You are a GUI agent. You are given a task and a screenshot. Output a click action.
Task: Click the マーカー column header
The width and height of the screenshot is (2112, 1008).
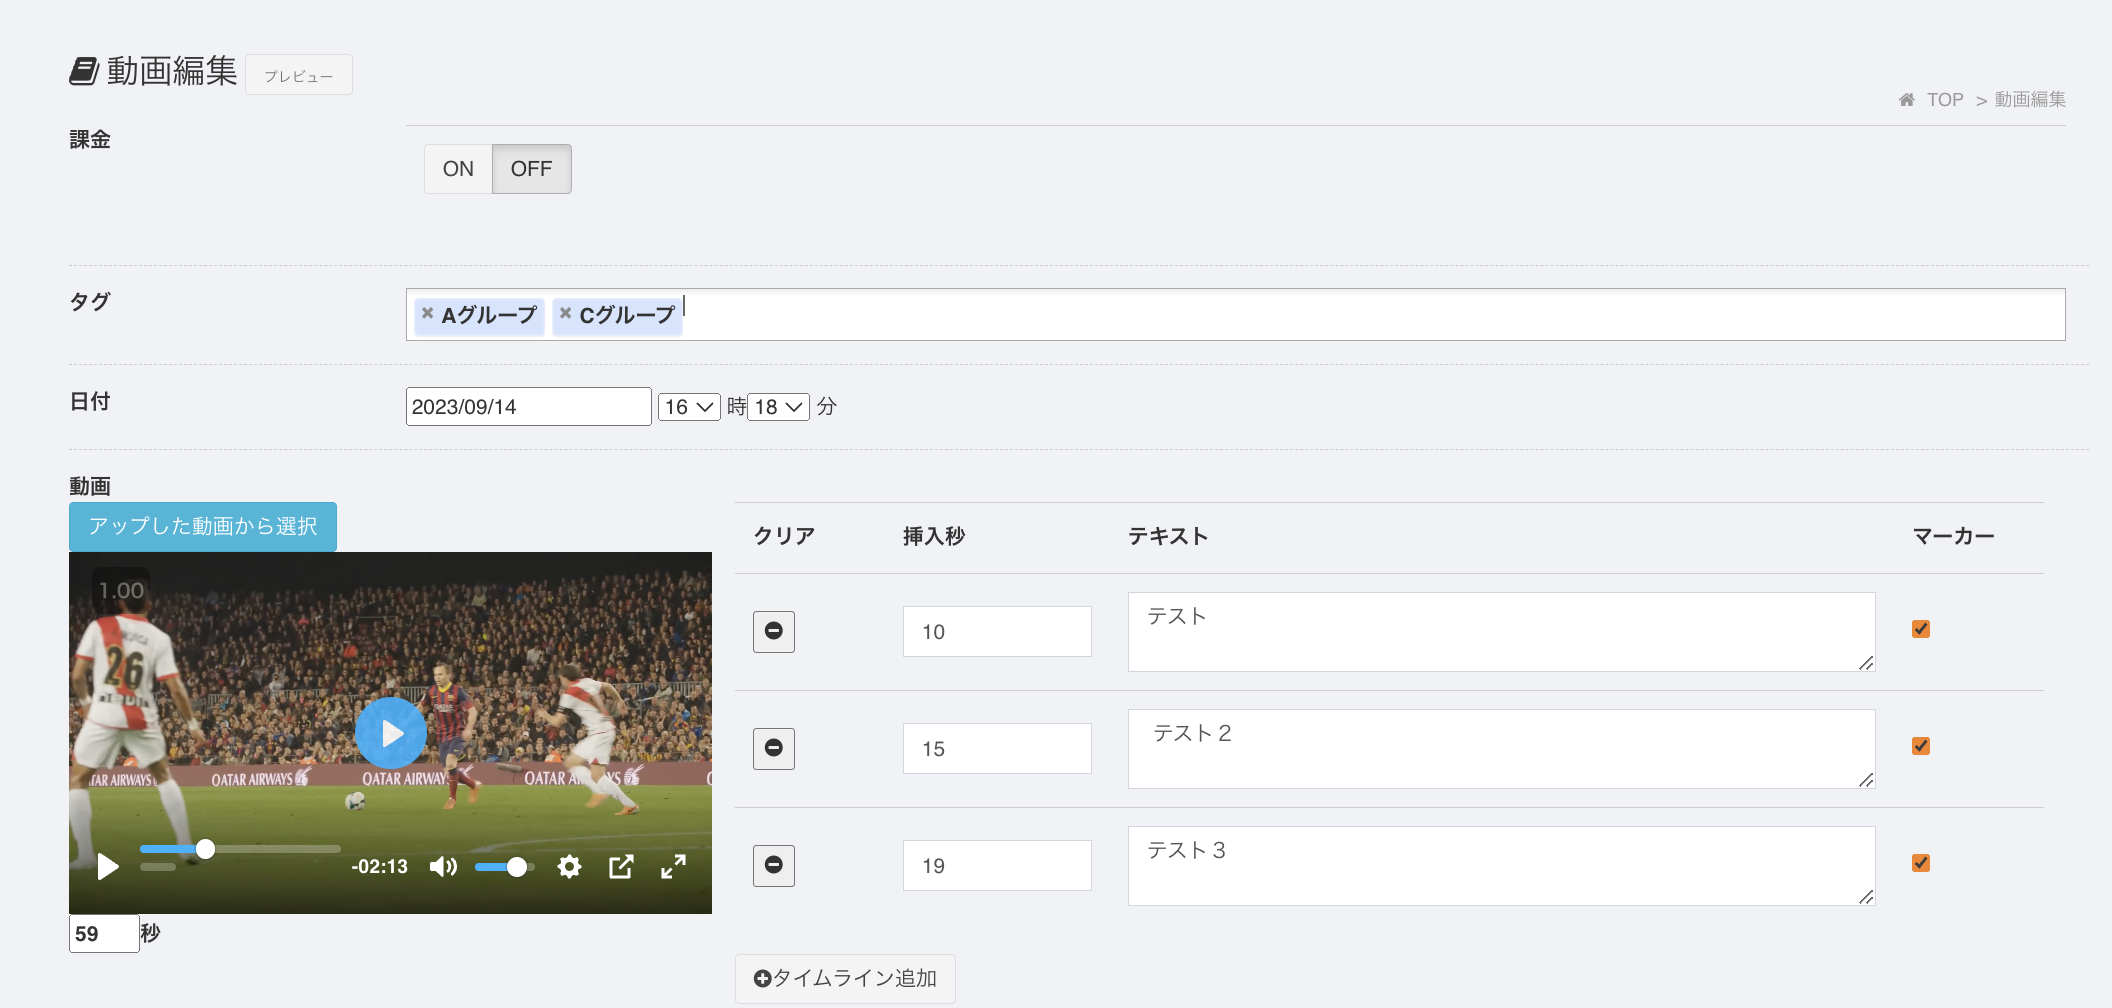1954,536
